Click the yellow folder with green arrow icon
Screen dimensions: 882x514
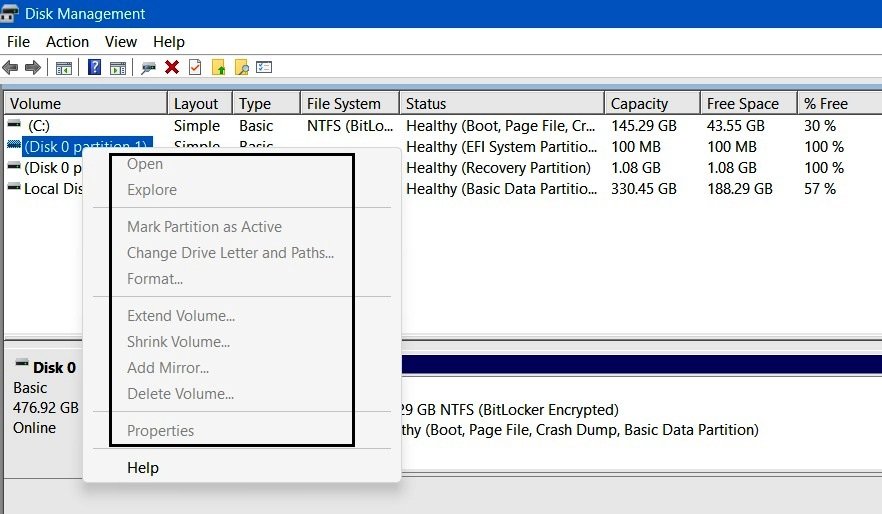click(218, 67)
